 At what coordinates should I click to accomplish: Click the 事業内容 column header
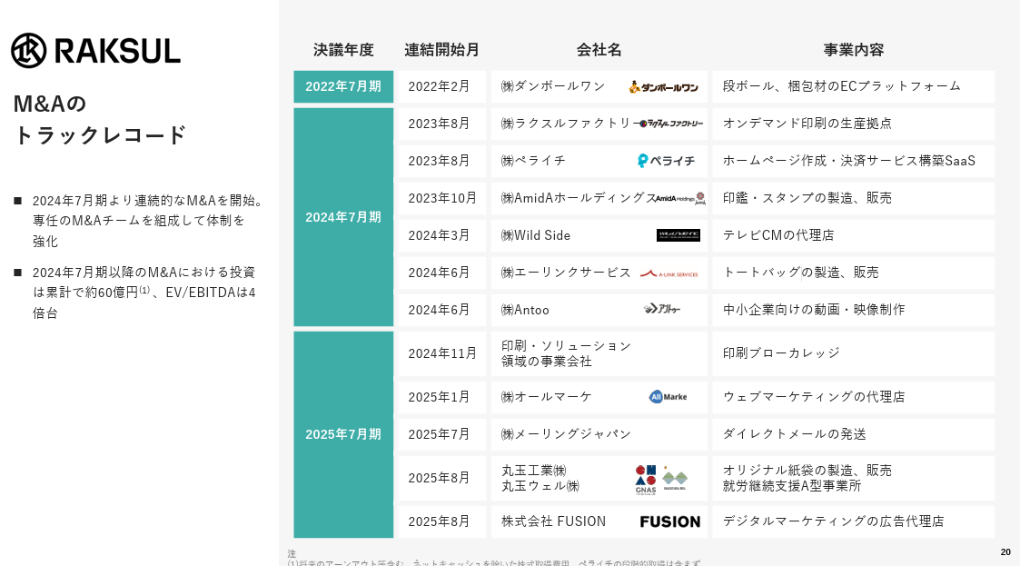pyautogui.click(x=853, y=50)
